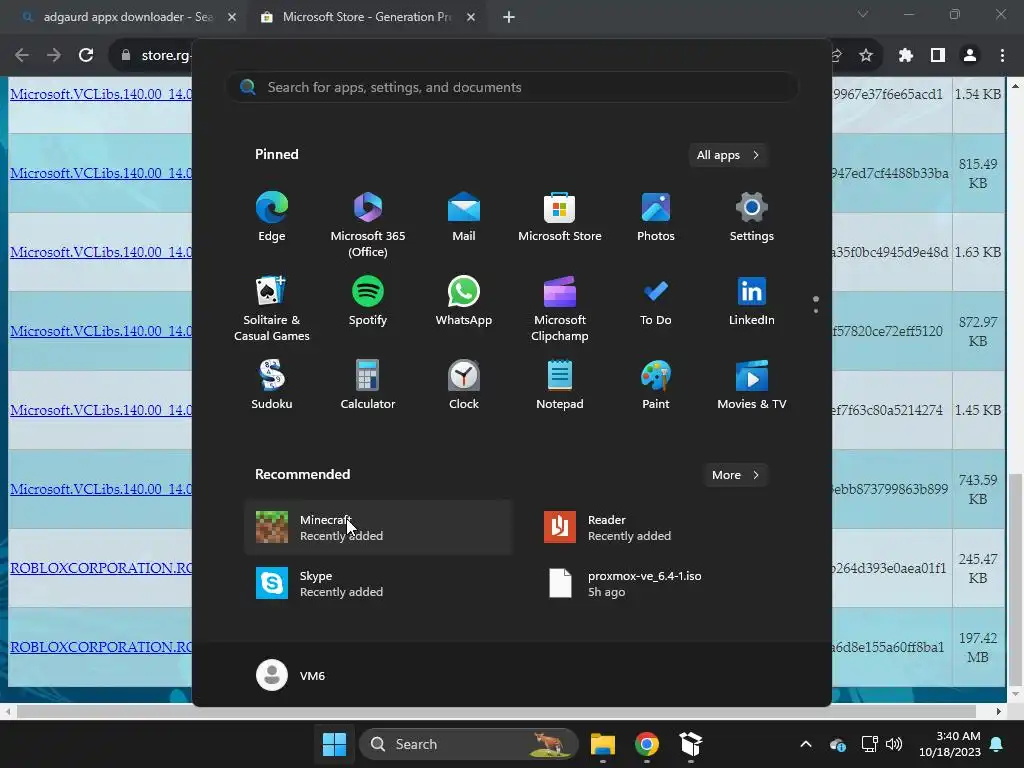Click the horizontal scrollbar thumb of page
Screen dimensions: 1024x768
pyautogui.click(x=496, y=711)
